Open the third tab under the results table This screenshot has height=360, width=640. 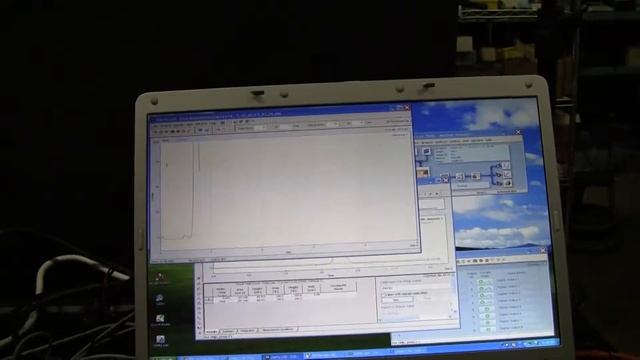247,330
